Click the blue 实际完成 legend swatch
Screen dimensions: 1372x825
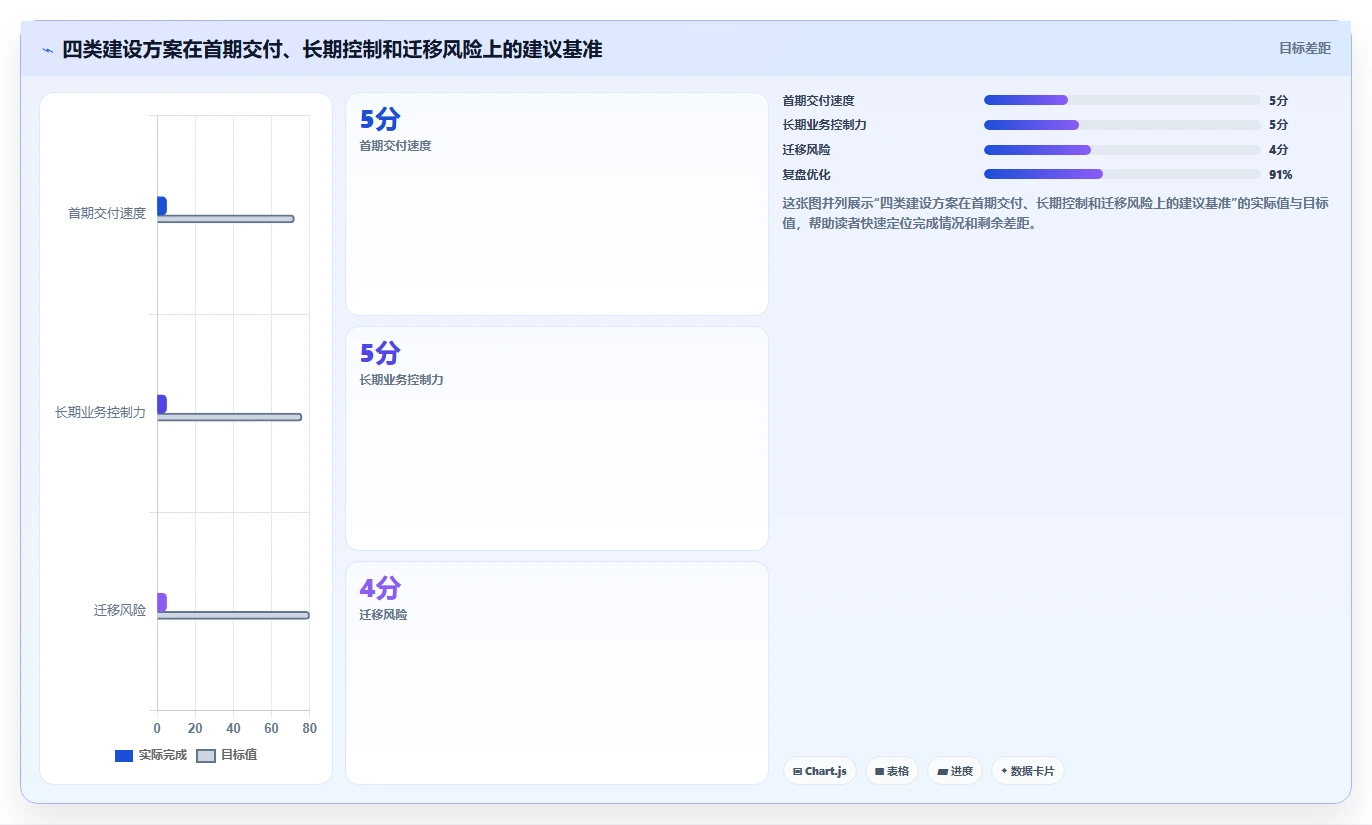tap(124, 756)
